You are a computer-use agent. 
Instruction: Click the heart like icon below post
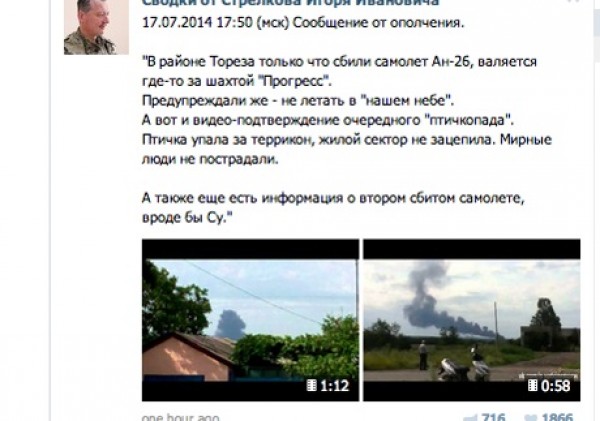[531, 418]
